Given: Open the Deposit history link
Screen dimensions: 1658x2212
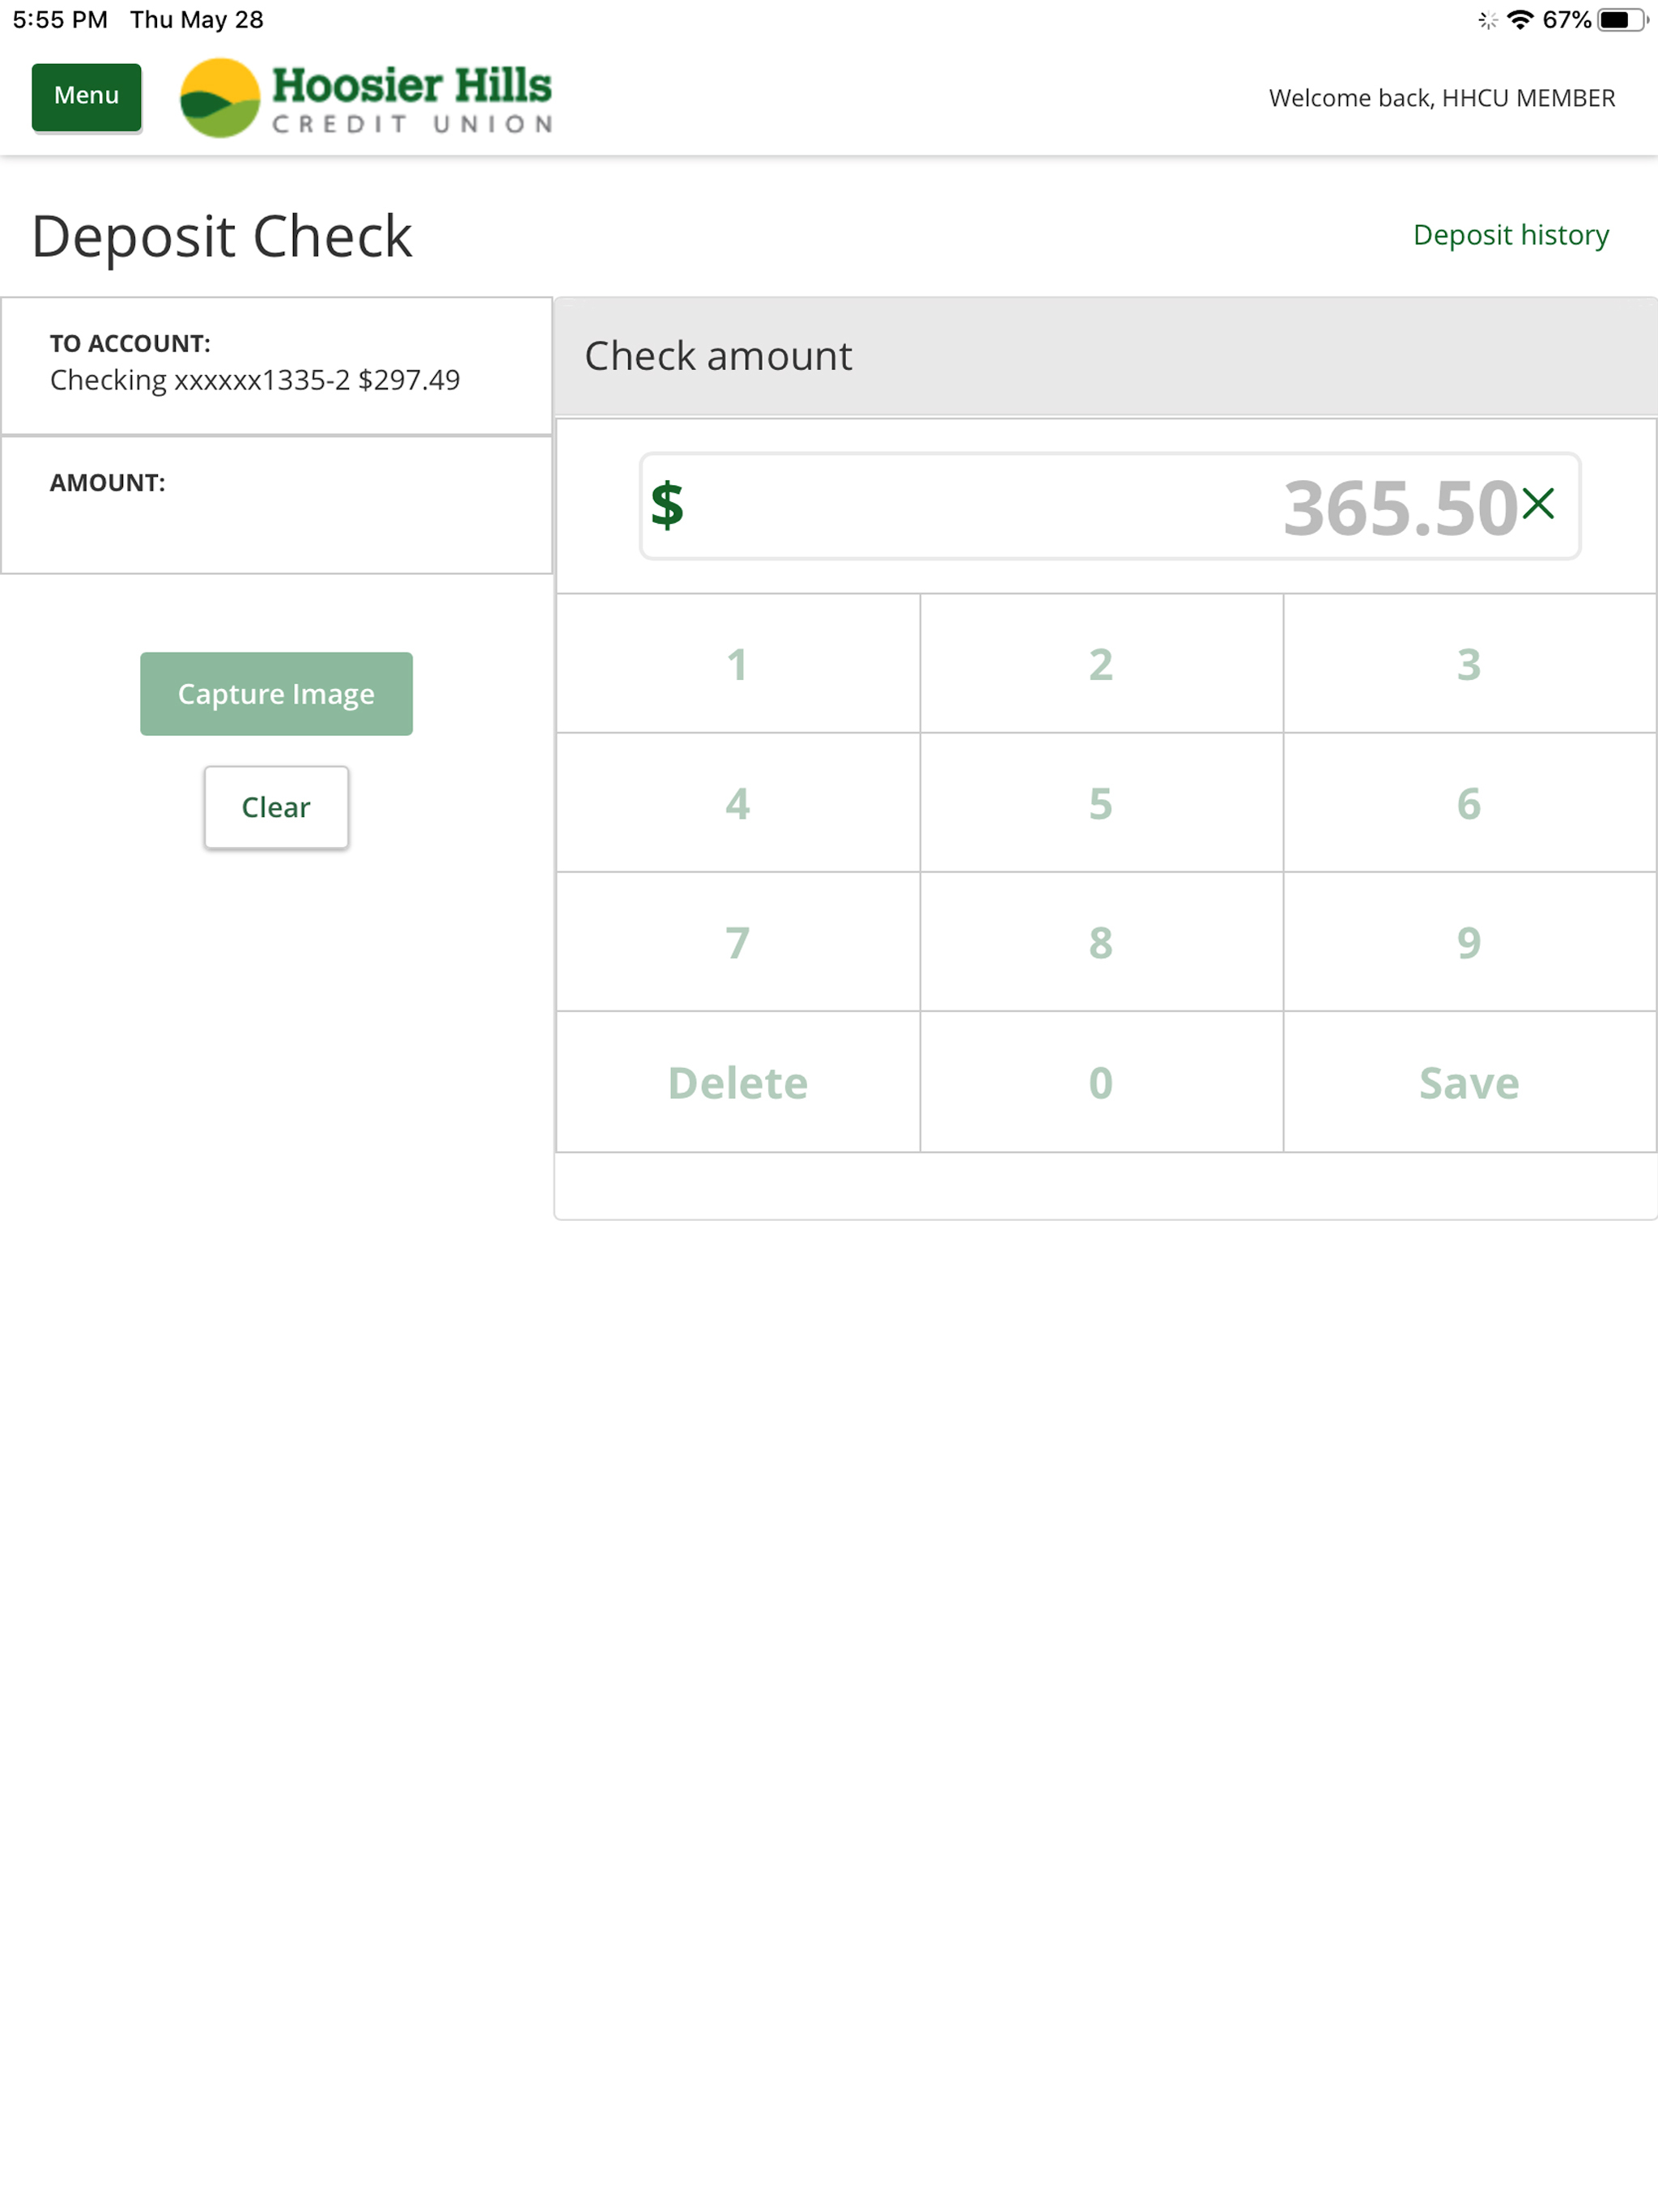Looking at the screenshot, I should (1510, 235).
